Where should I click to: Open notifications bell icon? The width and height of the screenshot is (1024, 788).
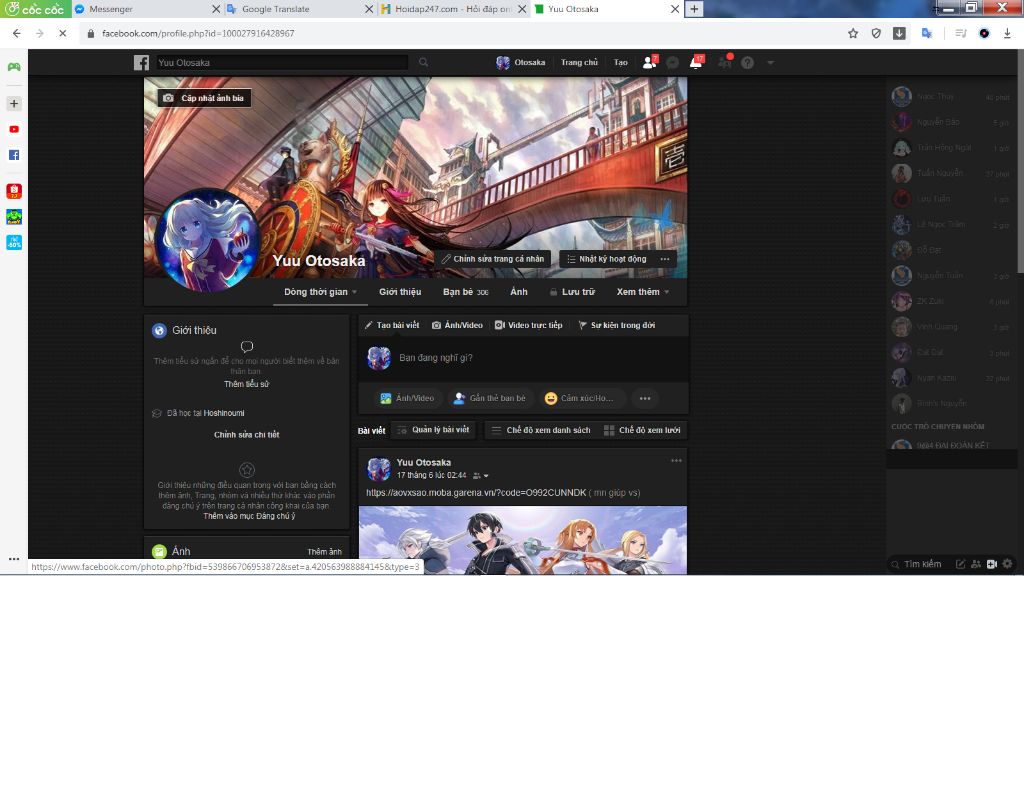697,63
